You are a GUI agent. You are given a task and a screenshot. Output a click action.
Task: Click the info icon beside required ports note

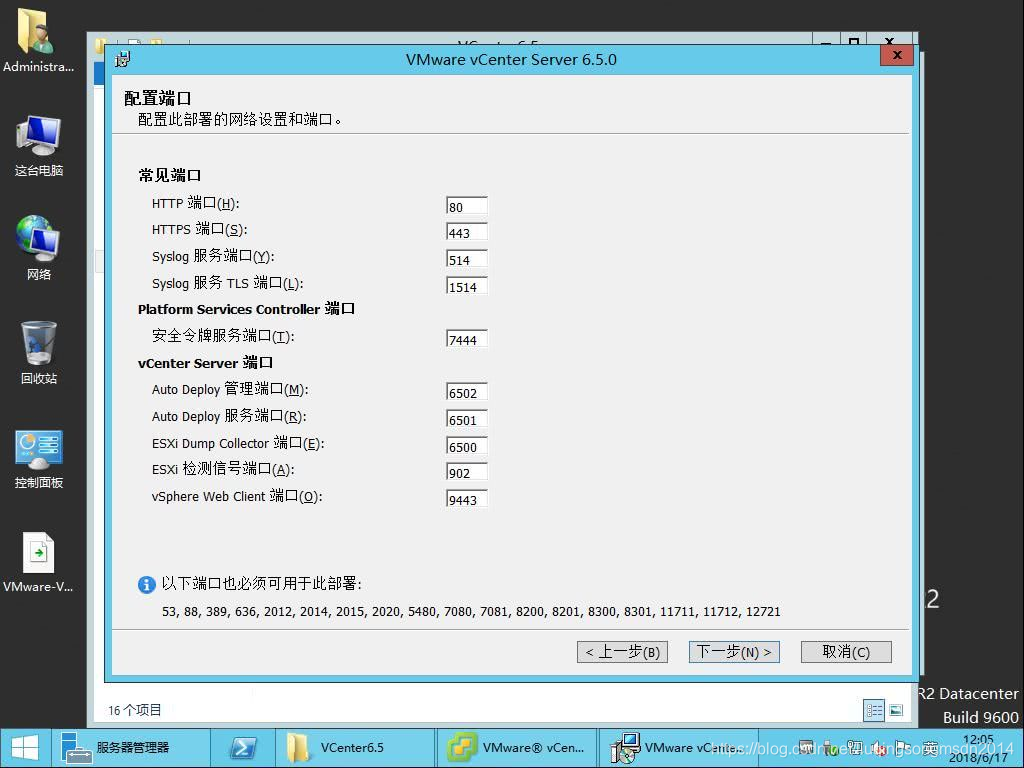tap(146, 584)
